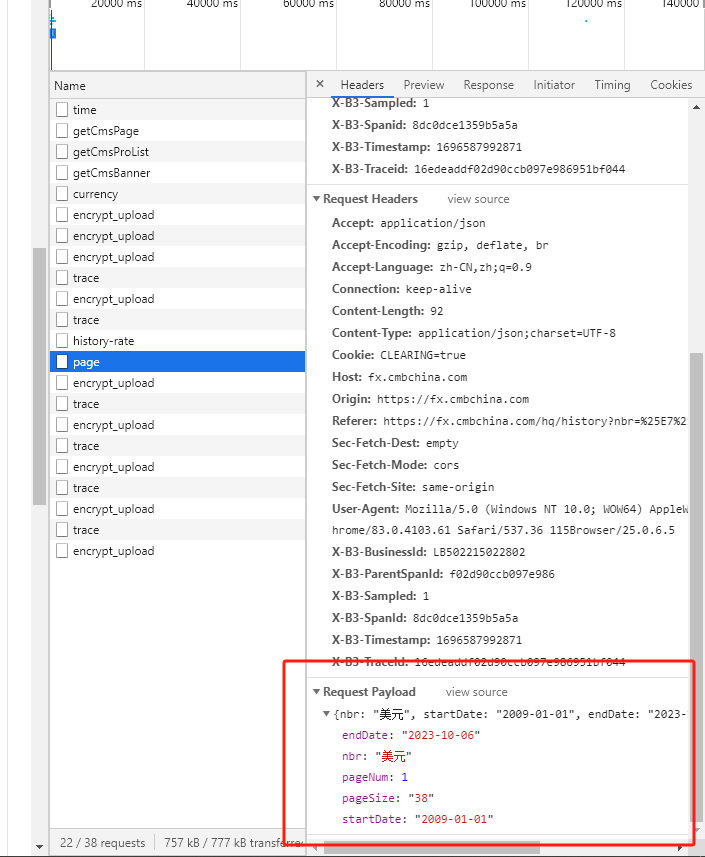The image size is (705, 857).
Task: Click the Accept value application/json
Action: click(433, 223)
